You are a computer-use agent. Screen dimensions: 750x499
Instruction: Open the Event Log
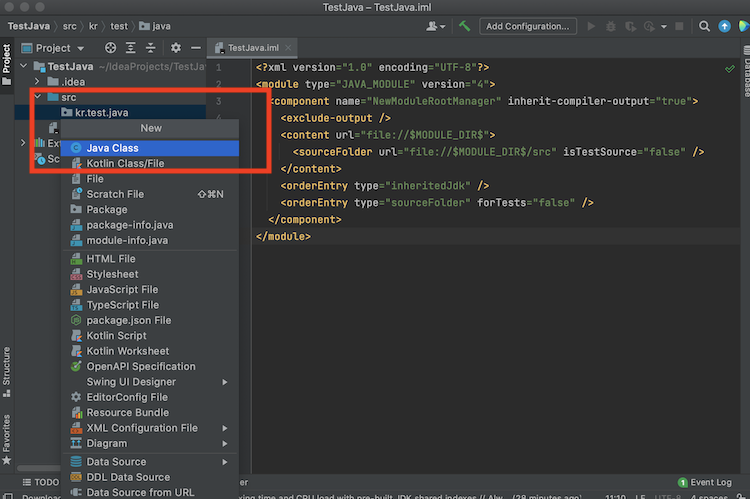pos(705,482)
